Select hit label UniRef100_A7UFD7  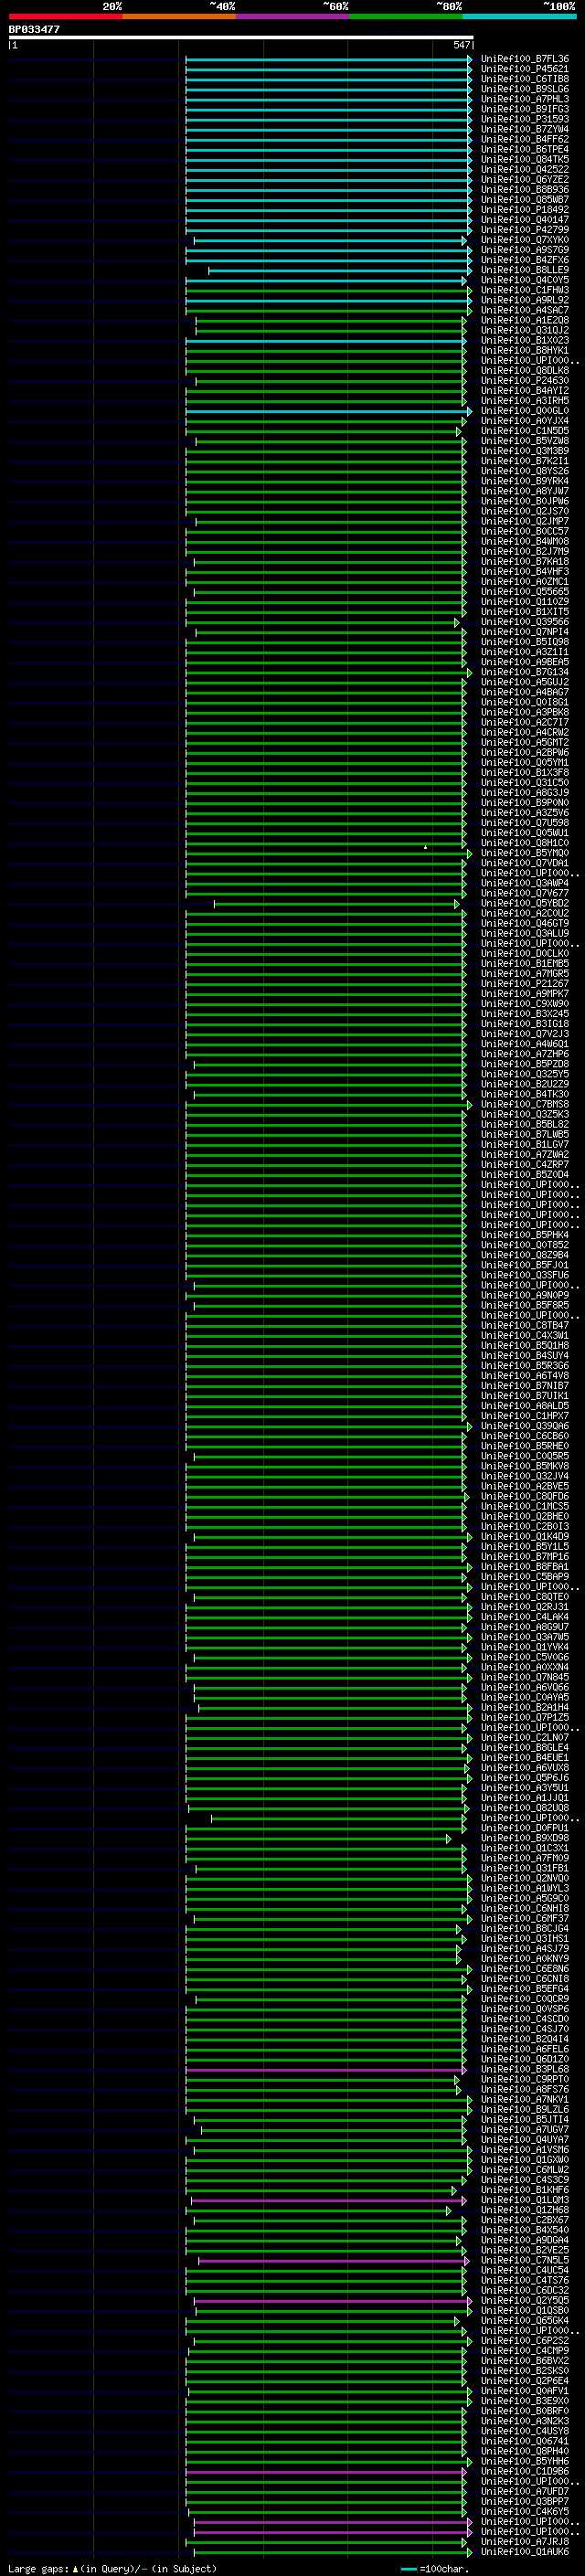(525, 2491)
